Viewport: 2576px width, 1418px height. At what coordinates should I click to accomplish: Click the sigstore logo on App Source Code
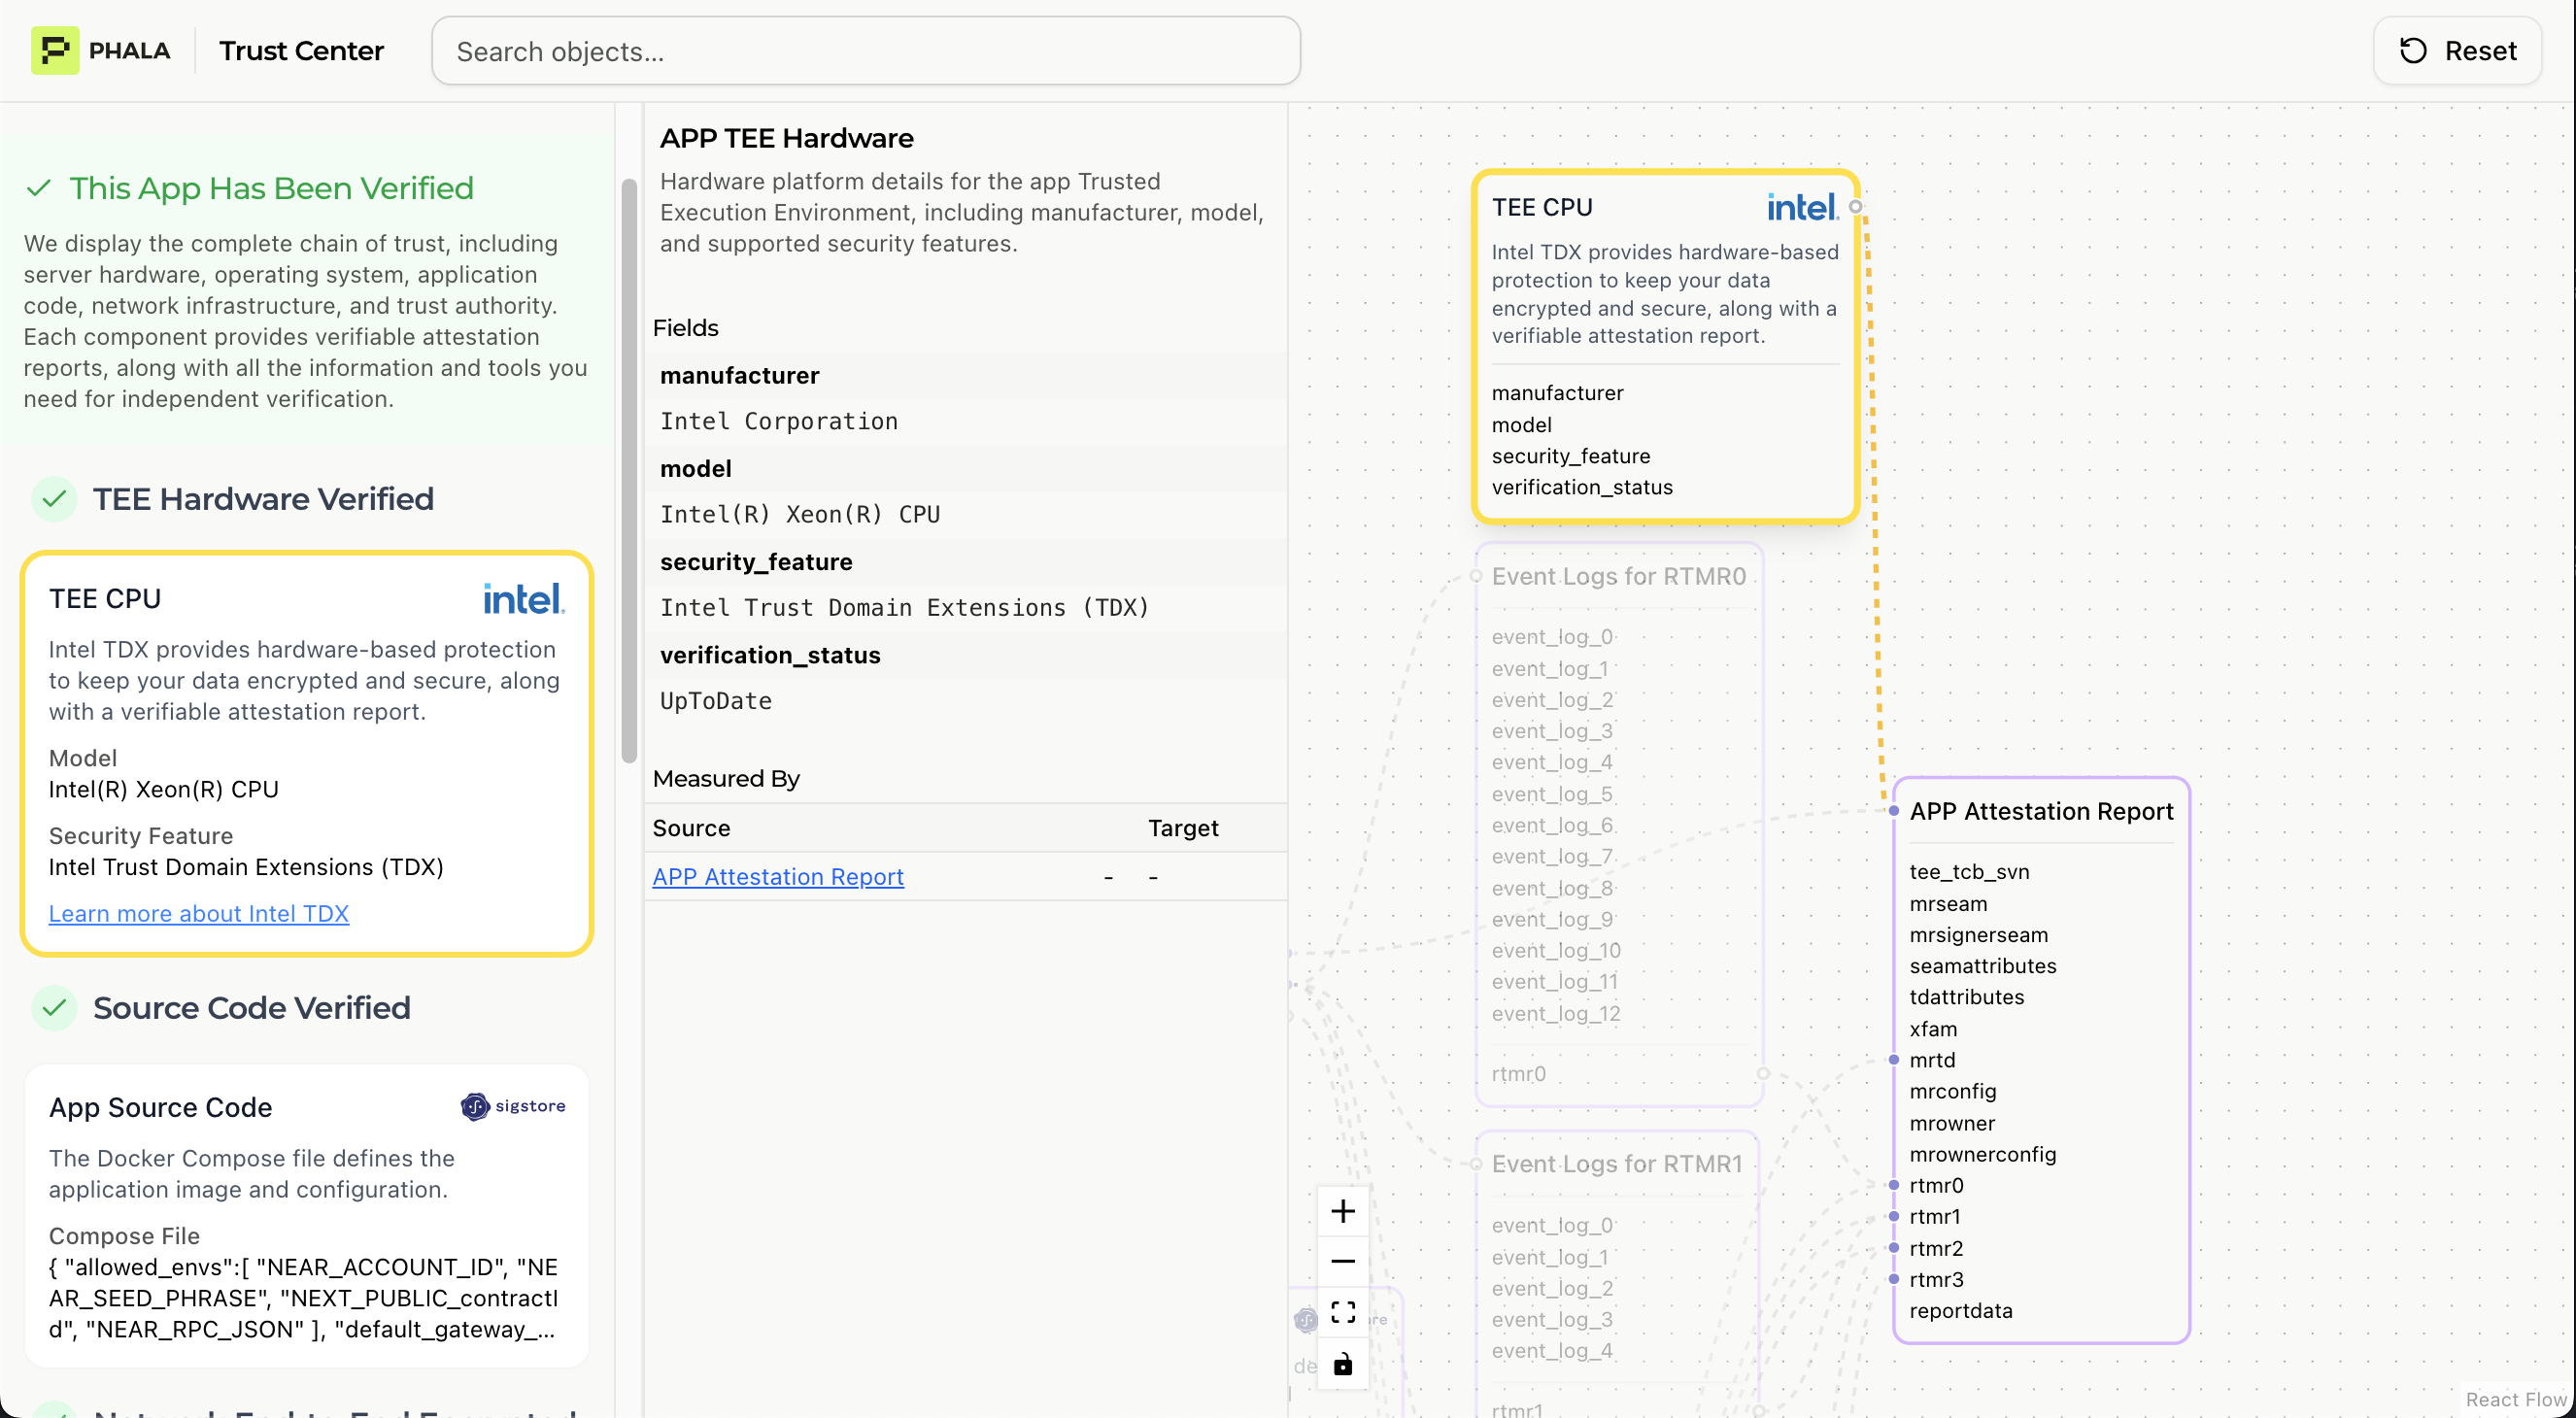coord(513,1106)
